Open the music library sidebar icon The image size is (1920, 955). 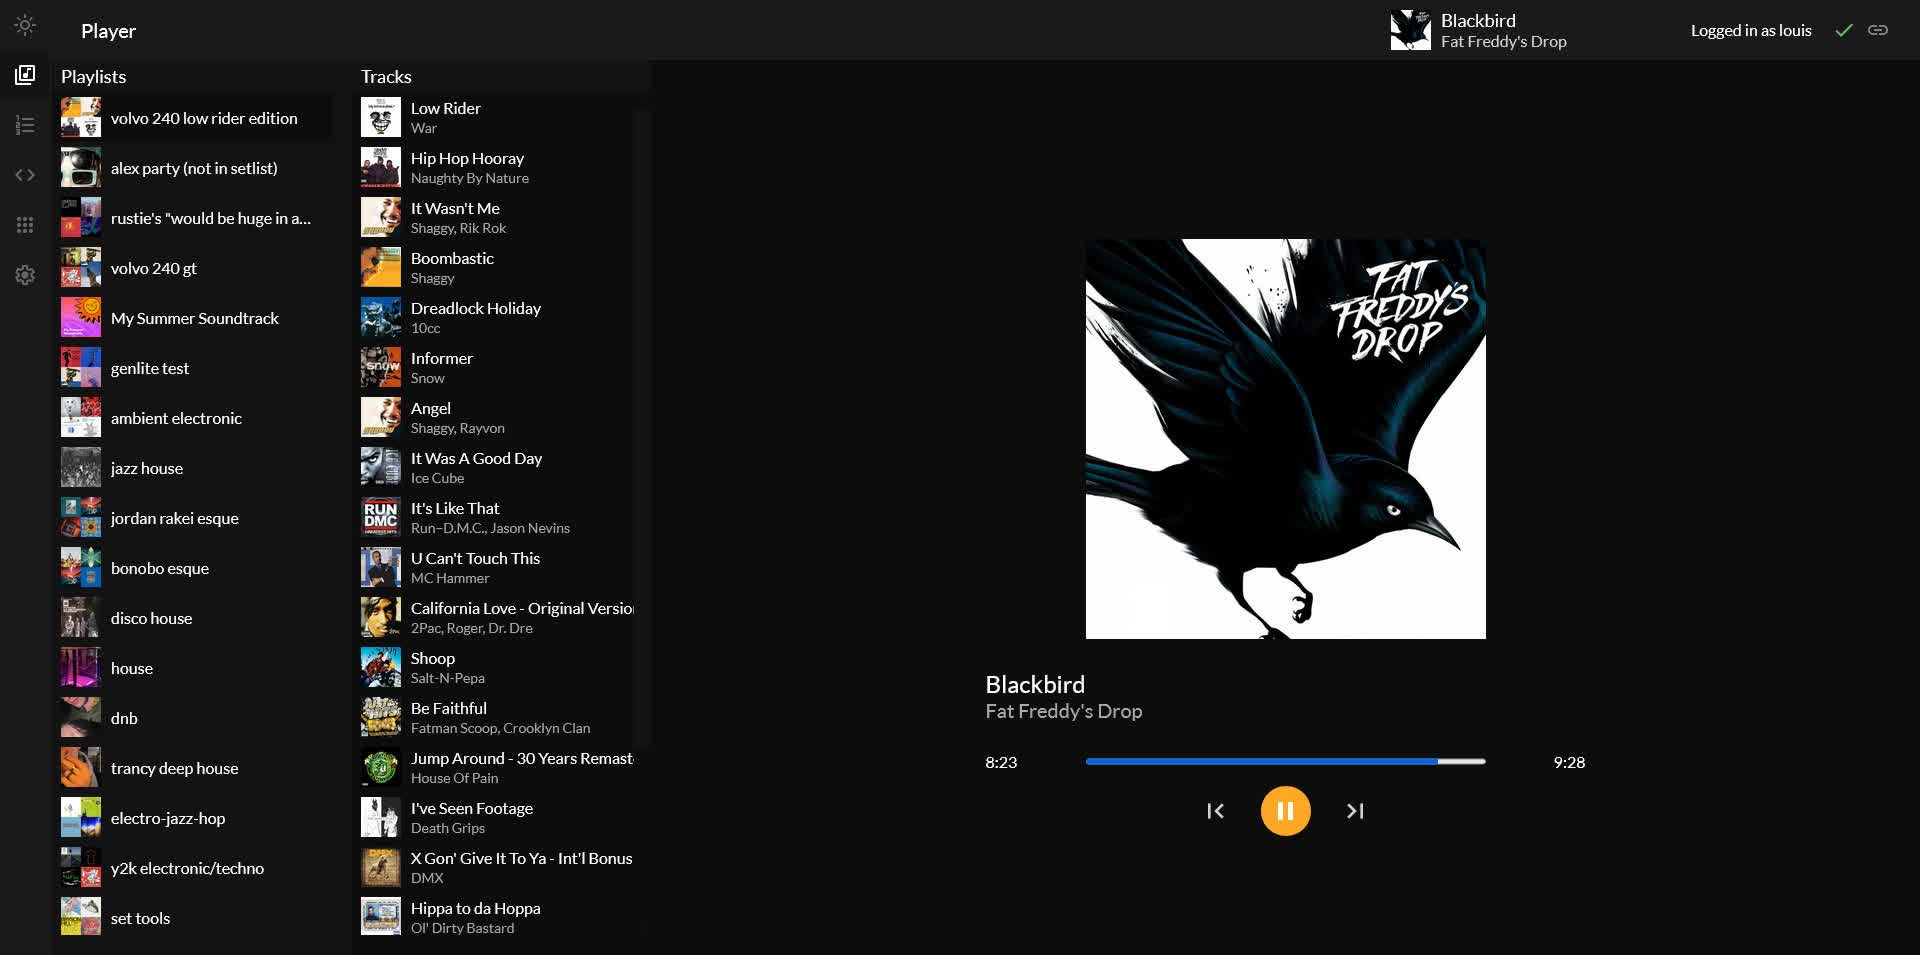tap(25, 75)
